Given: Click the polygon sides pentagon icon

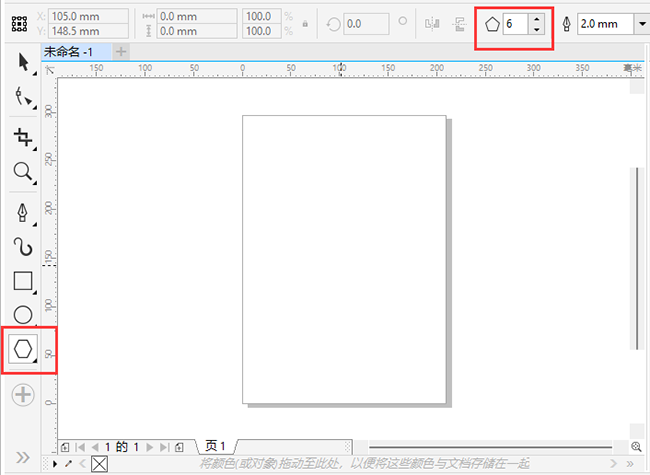Looking at the screenshot, I should pyautogui.click(x=492, y=24).
